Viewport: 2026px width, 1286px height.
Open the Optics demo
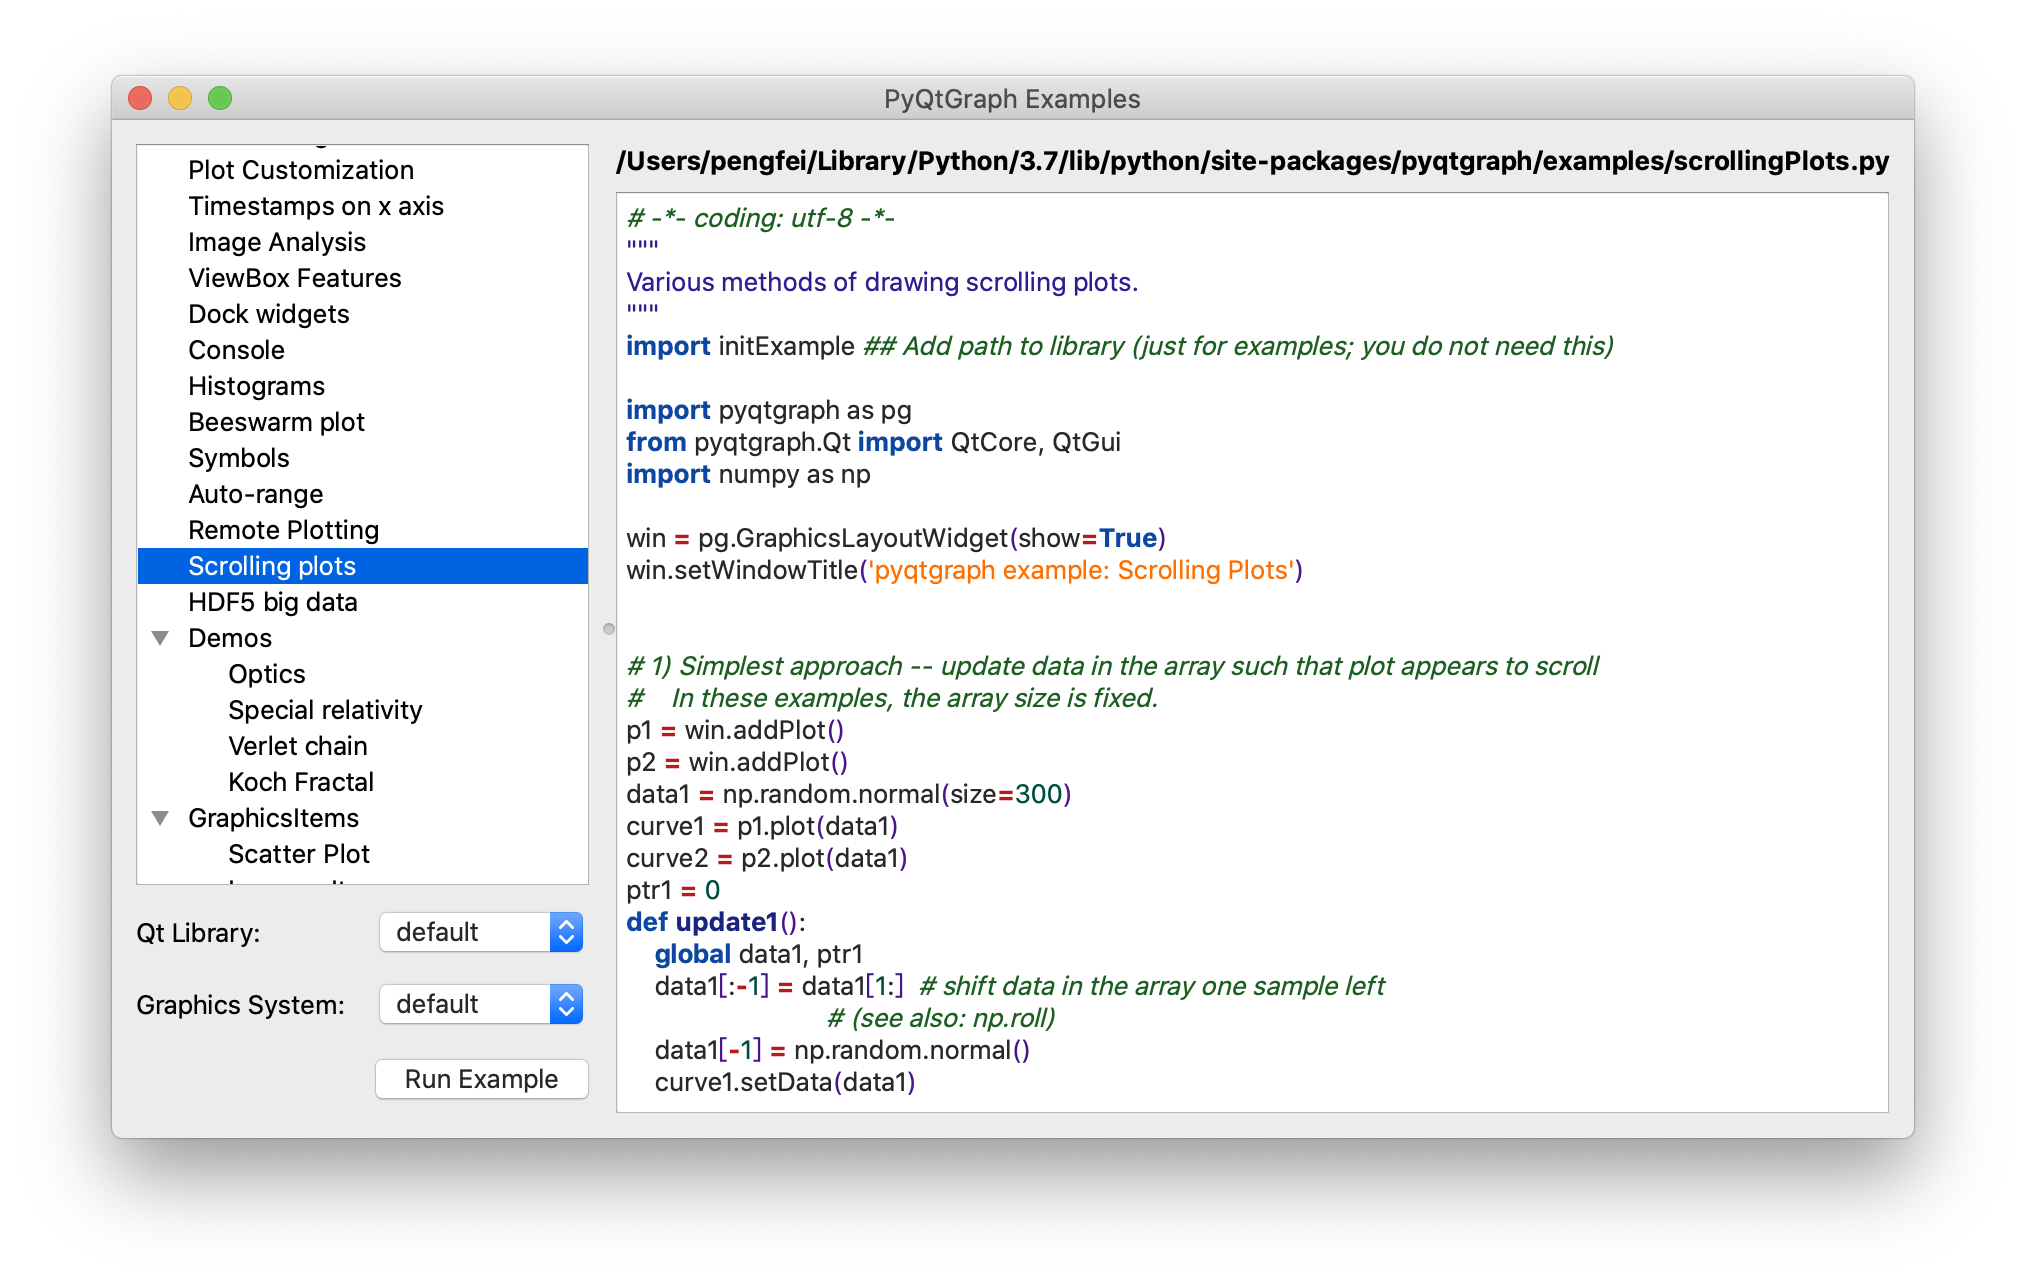click(266, 674)
